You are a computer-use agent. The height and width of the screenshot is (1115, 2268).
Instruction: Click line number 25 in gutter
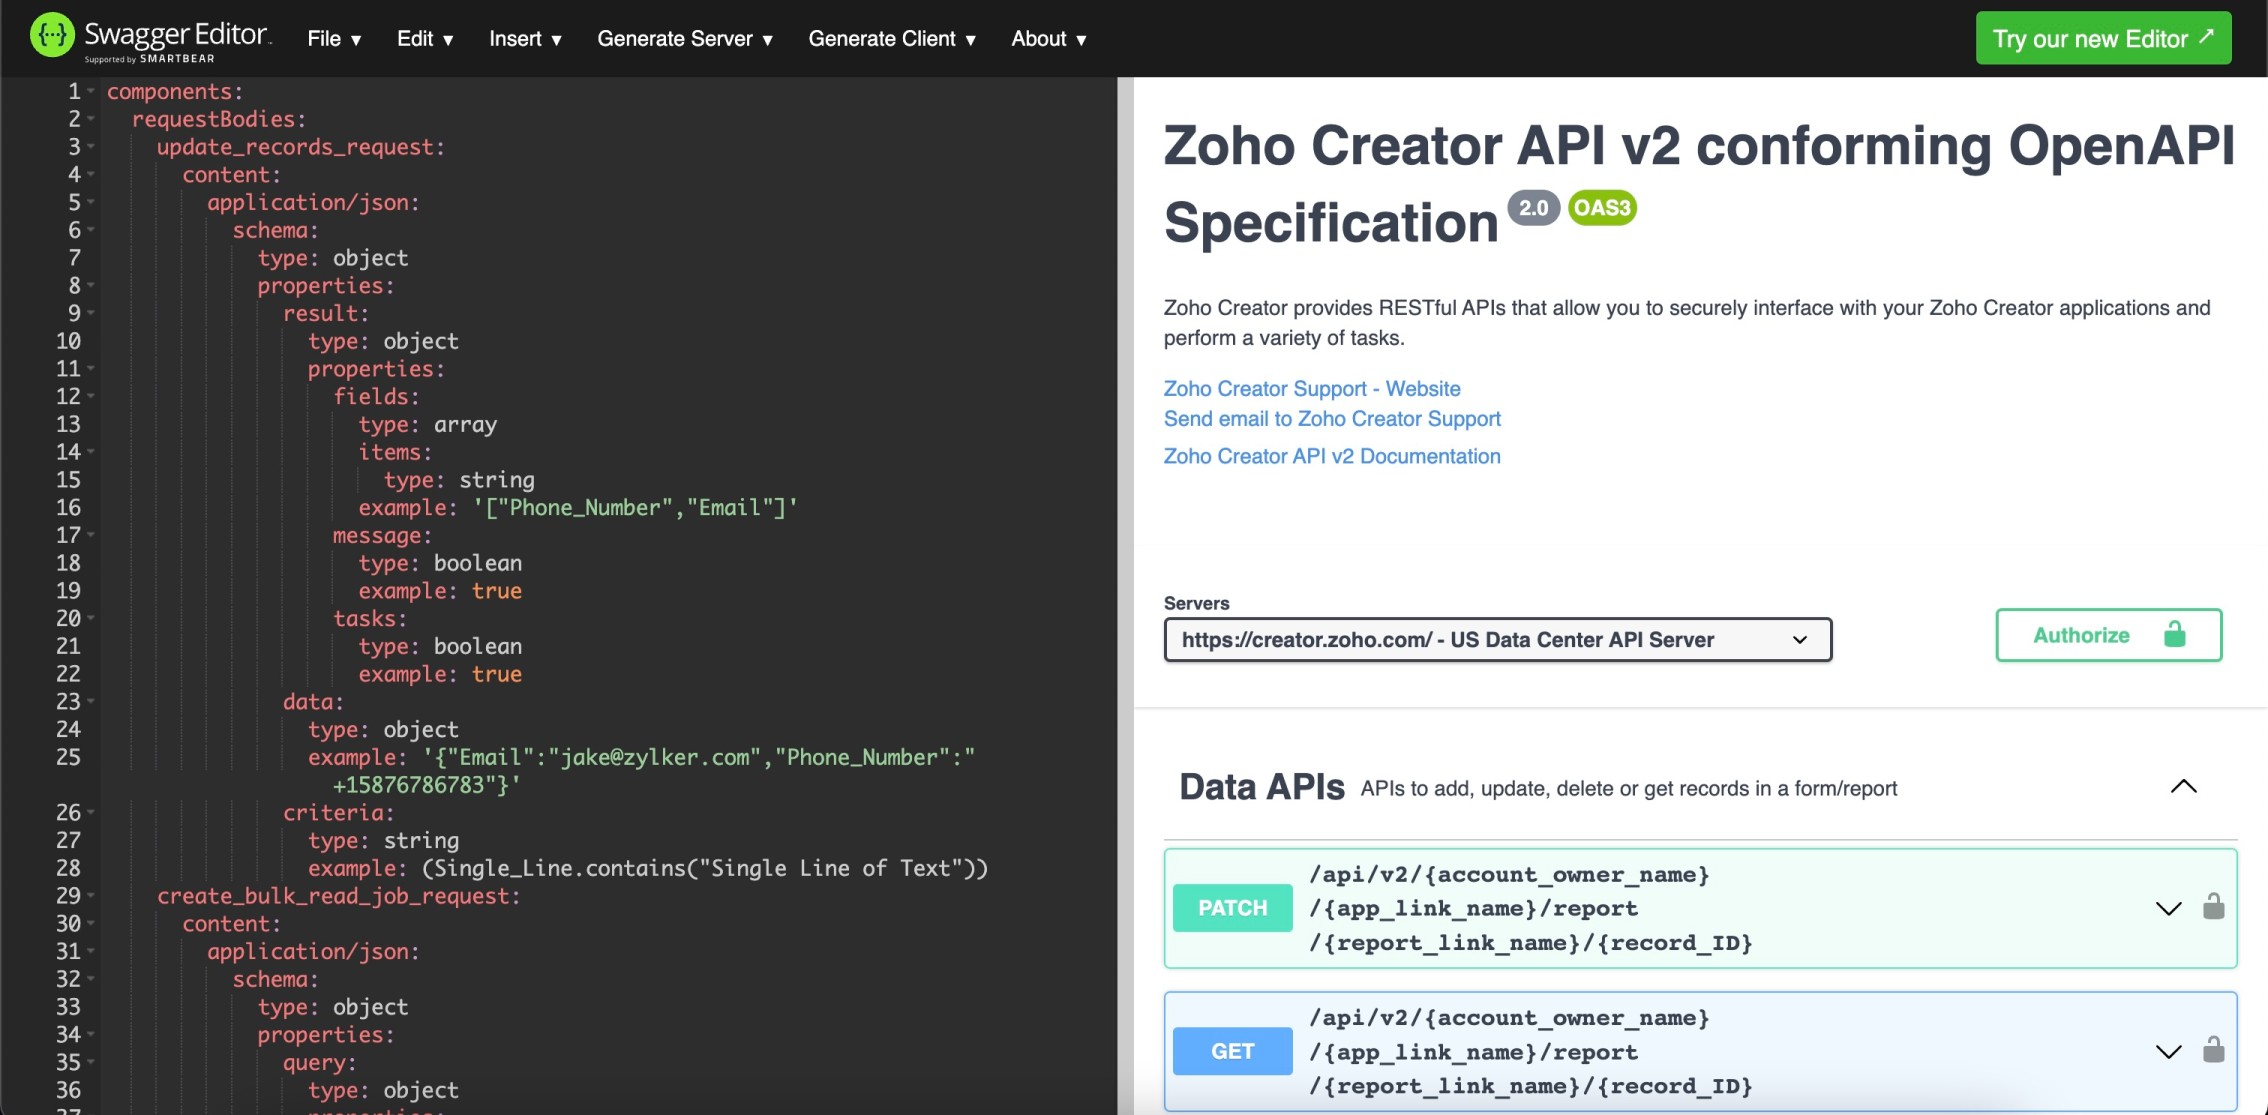pos(68,757)
